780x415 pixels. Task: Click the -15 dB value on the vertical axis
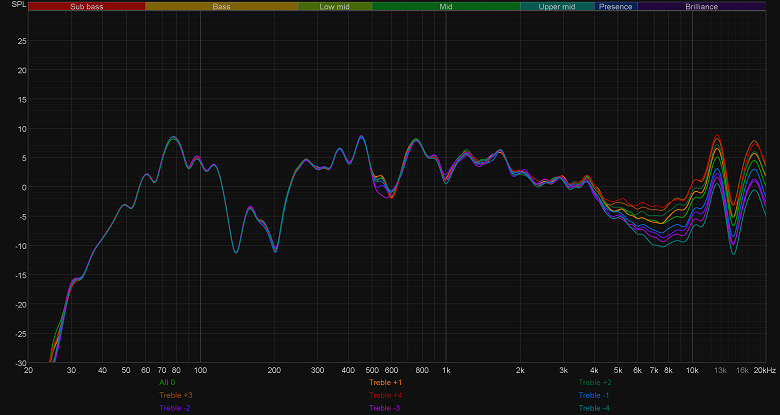point(20,275)
